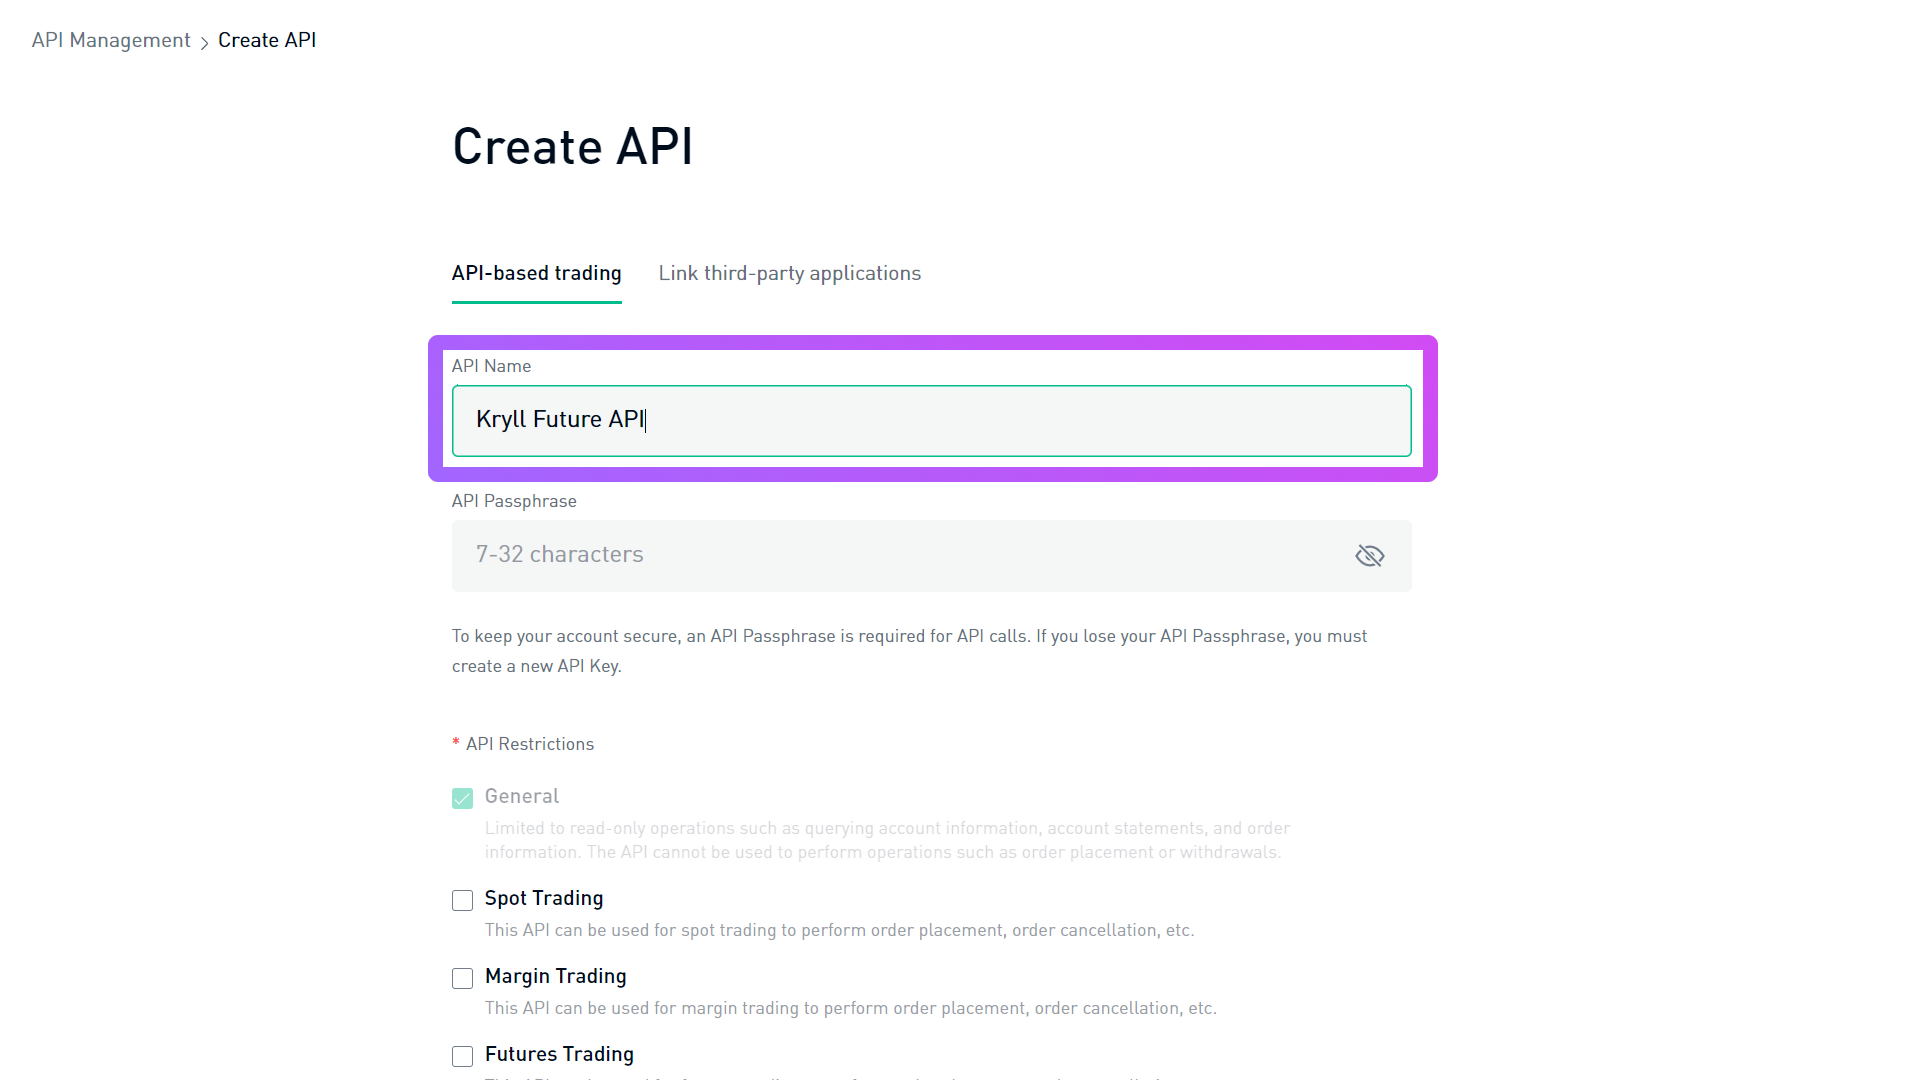
Task: Click the breadcrumb chevron separator arrow
Action: tap(204, 42)
